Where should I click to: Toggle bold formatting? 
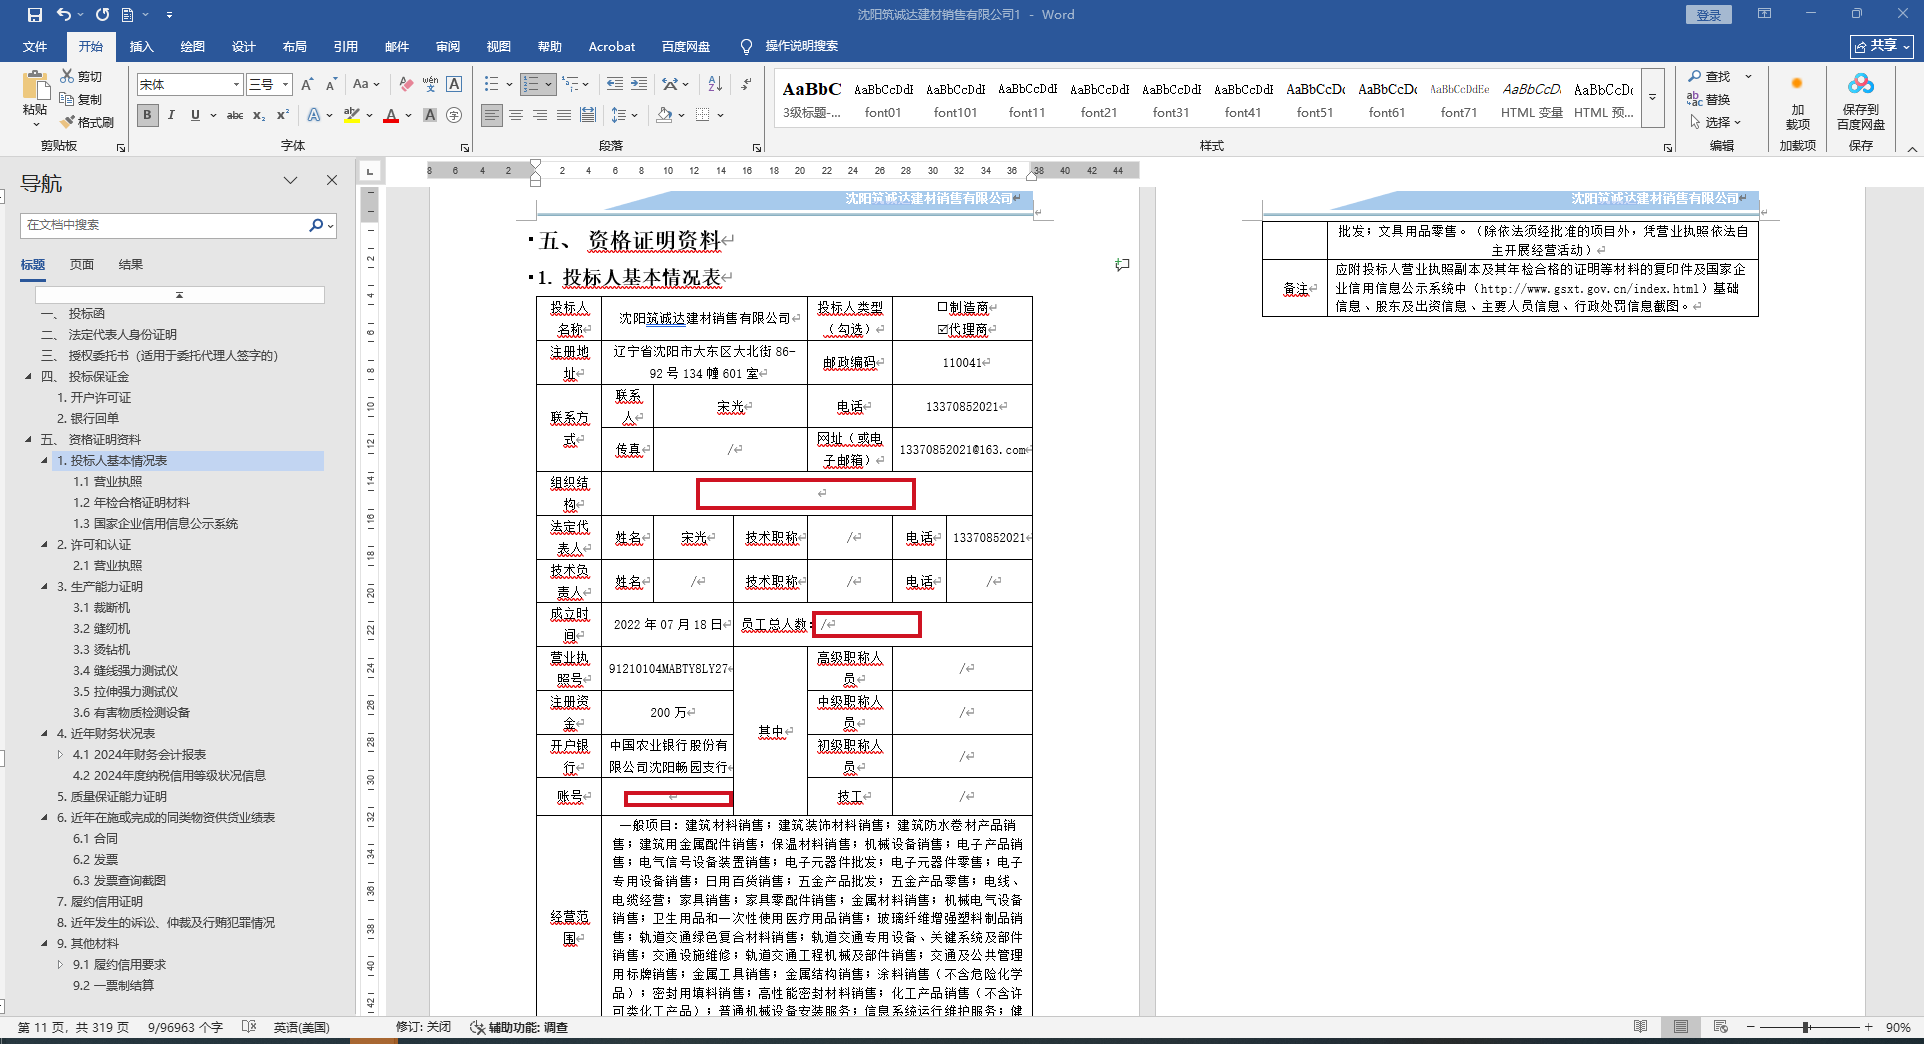(148, 115)
